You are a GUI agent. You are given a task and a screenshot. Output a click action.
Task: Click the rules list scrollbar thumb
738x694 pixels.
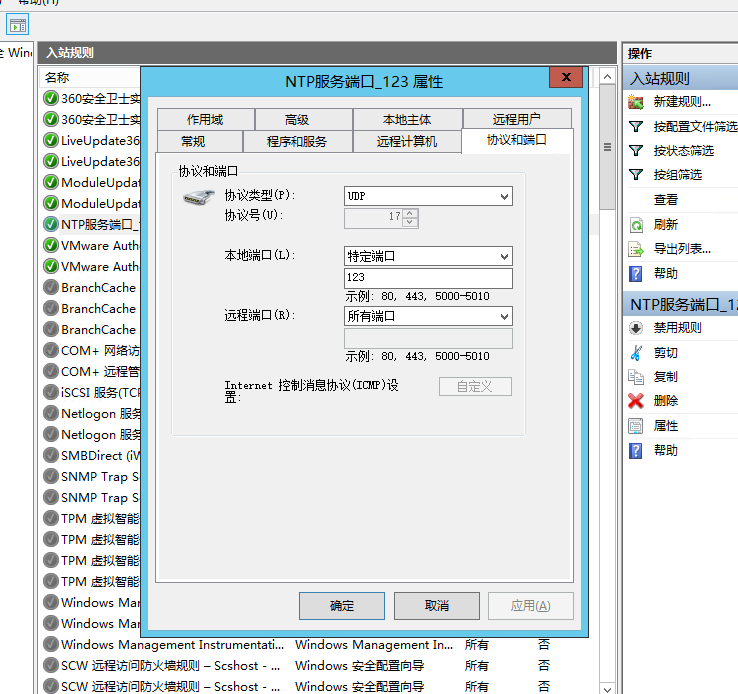click(x=608, y=147)
